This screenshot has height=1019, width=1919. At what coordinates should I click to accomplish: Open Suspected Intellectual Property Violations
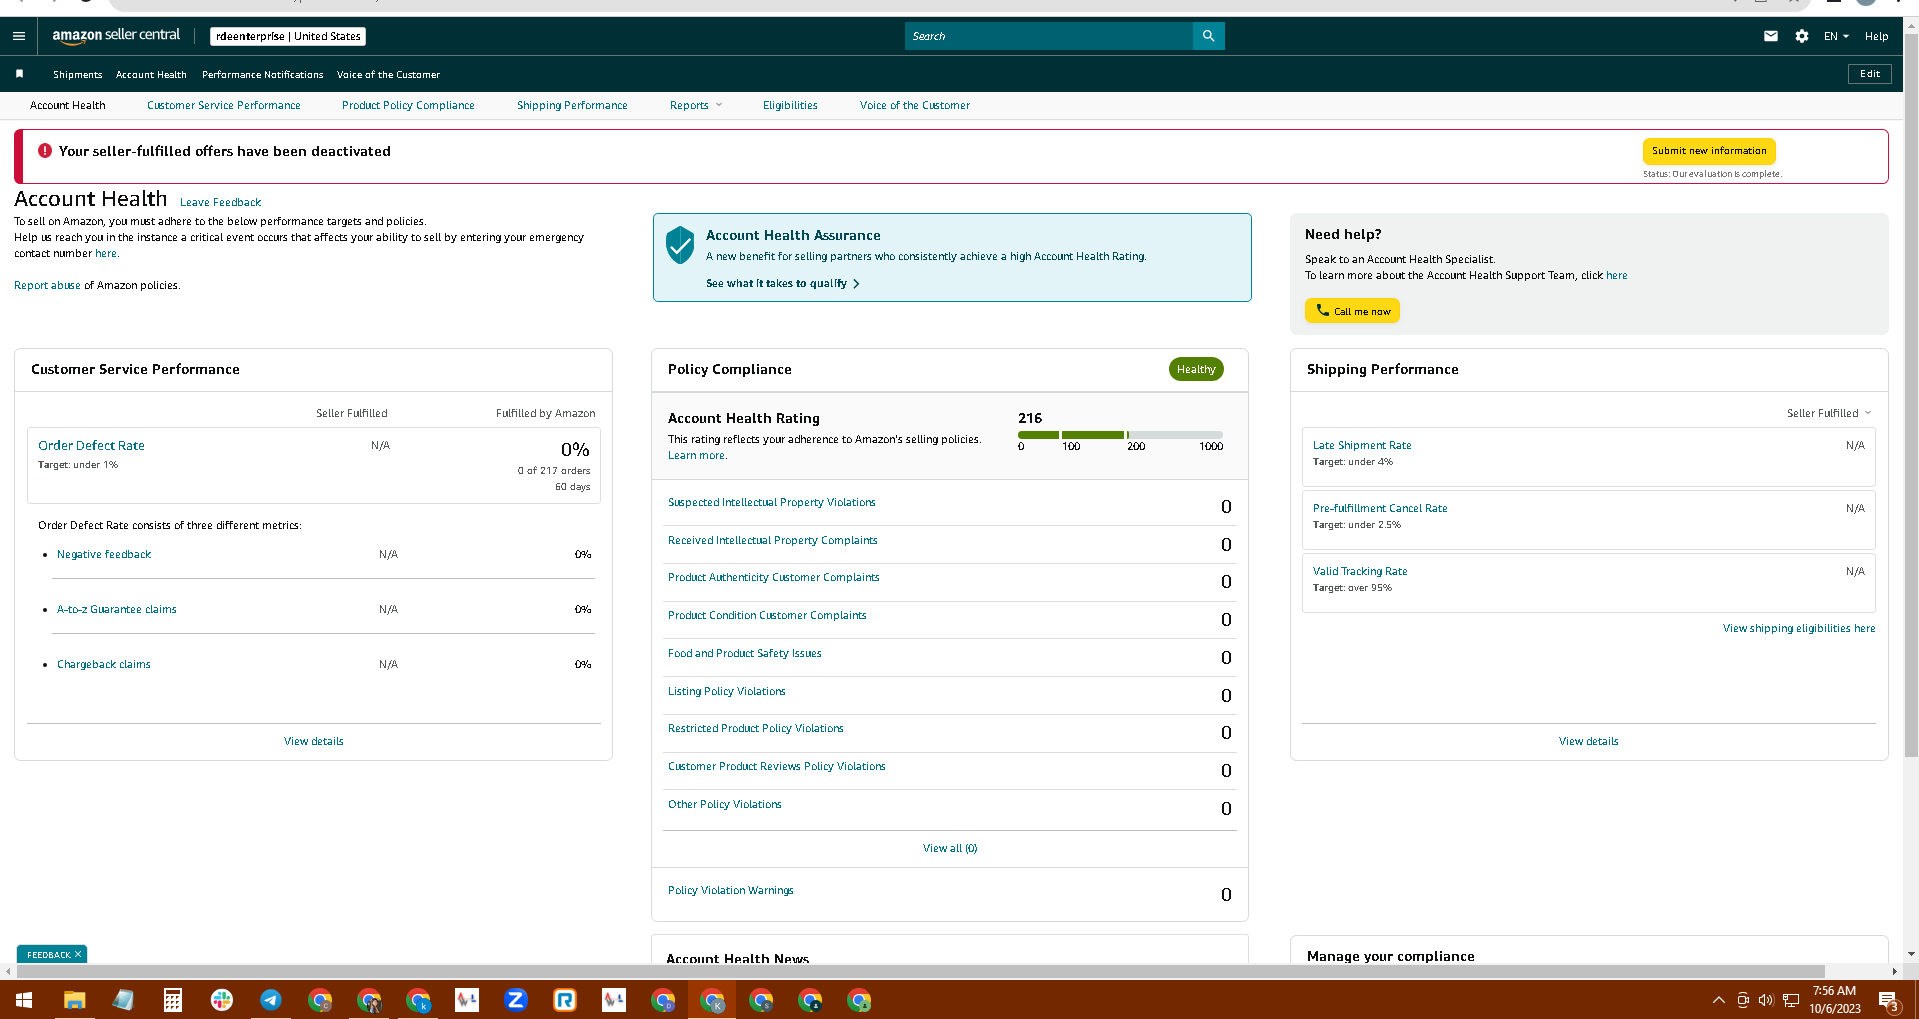point(771,503)
